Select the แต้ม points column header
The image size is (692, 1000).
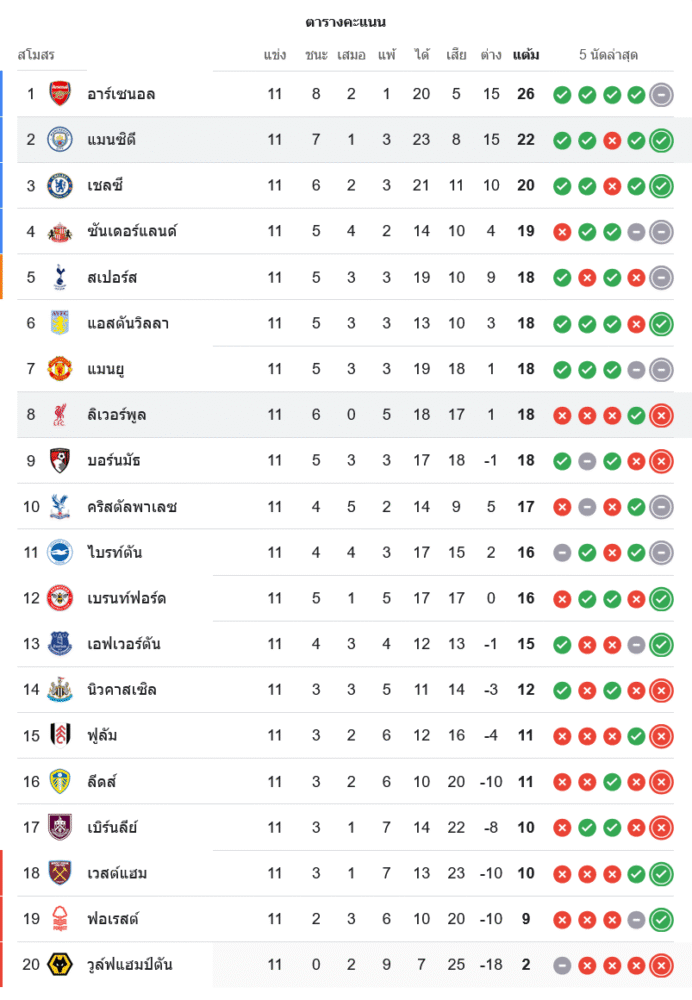(x=526, y=55)
